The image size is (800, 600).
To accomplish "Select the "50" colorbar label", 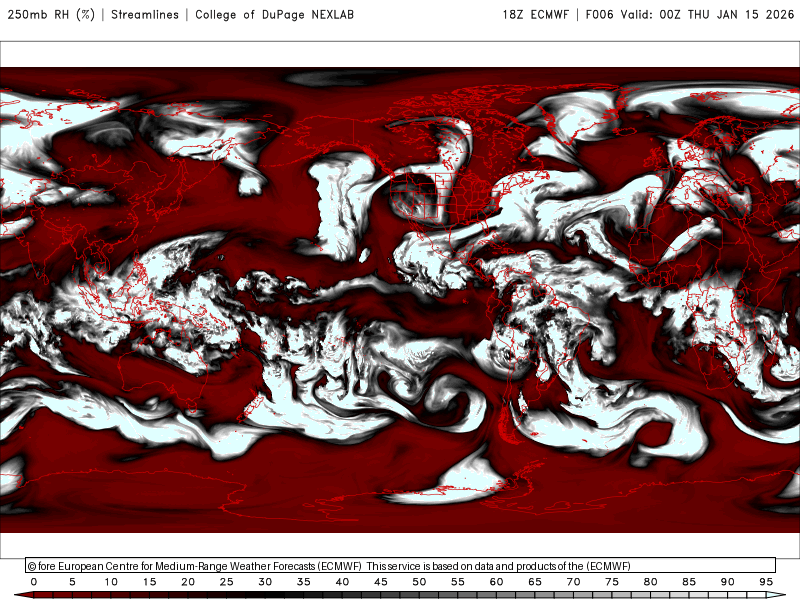I will (419, 582).
